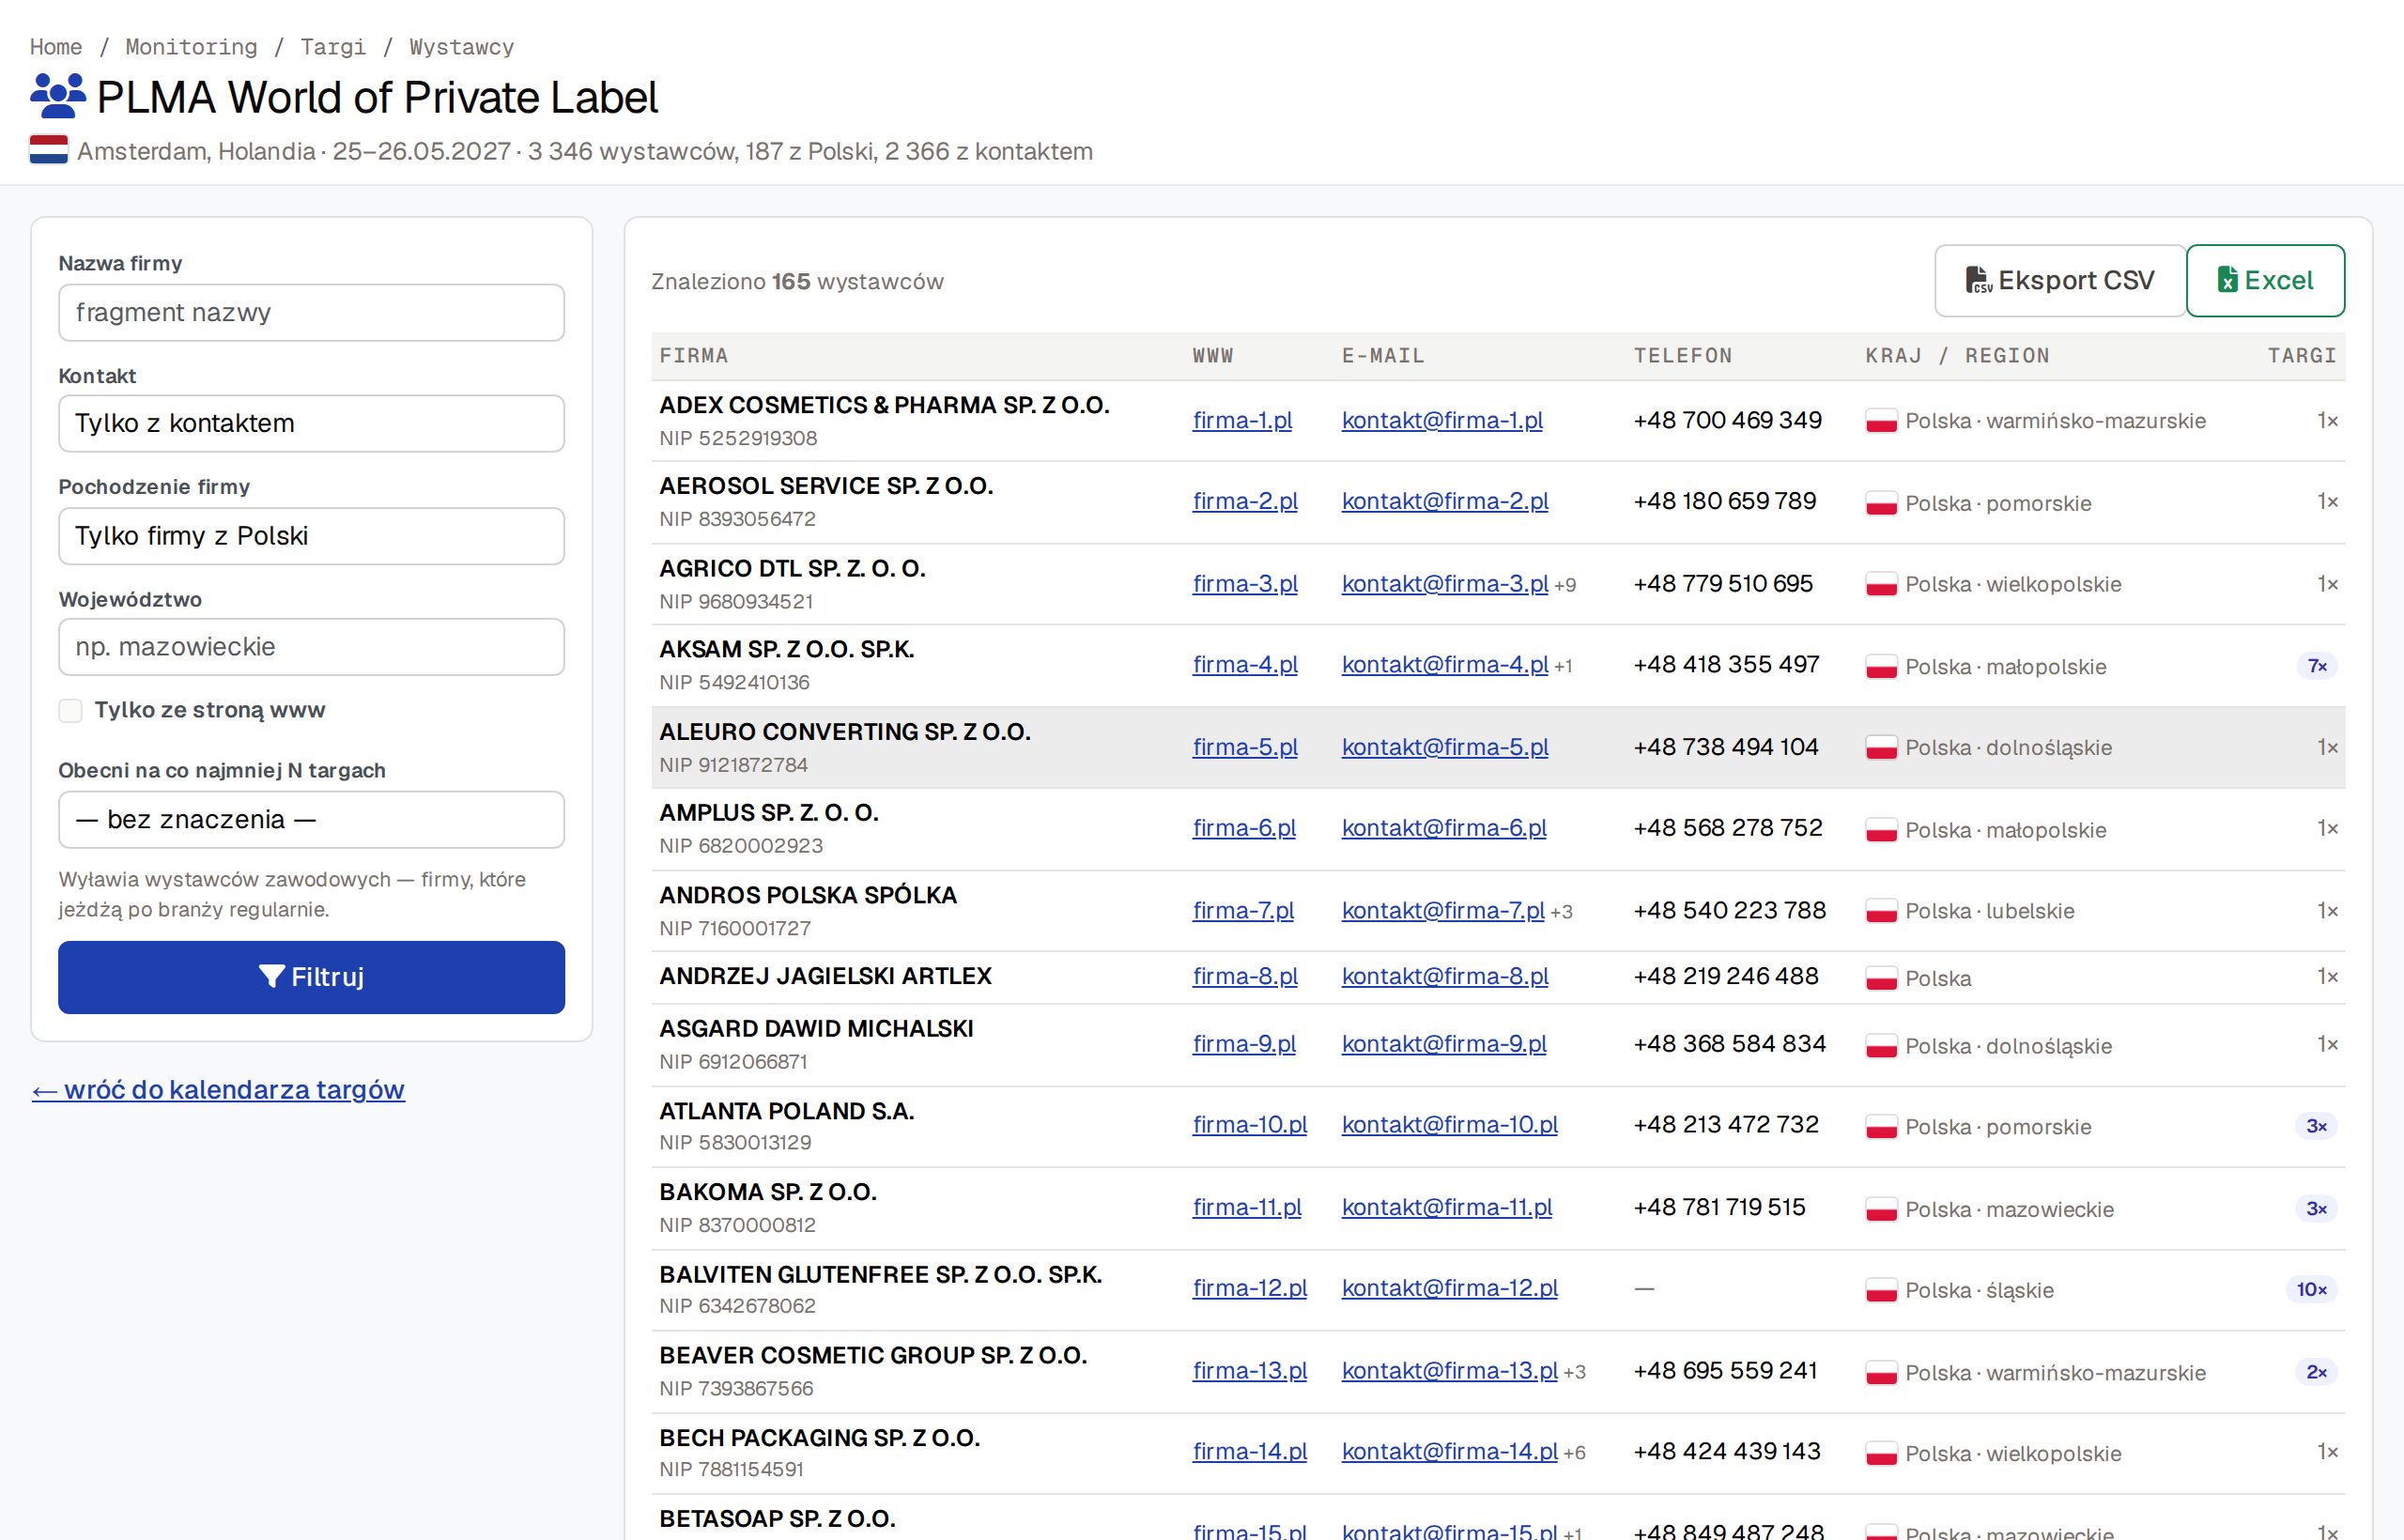The height and width of the screenshot is (1540, 2404).
Task: Click company name 'AMPLUS SP. Z. O. O.'
Action: click(x=769, y=813)
